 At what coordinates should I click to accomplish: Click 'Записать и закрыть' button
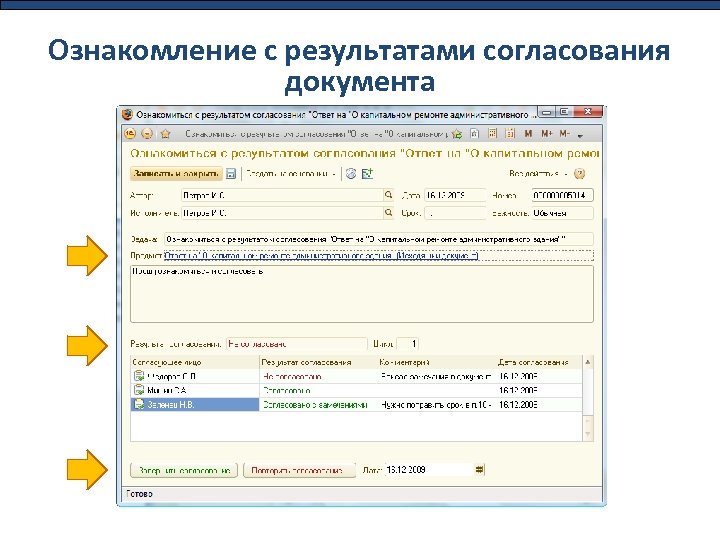point(176,174)
